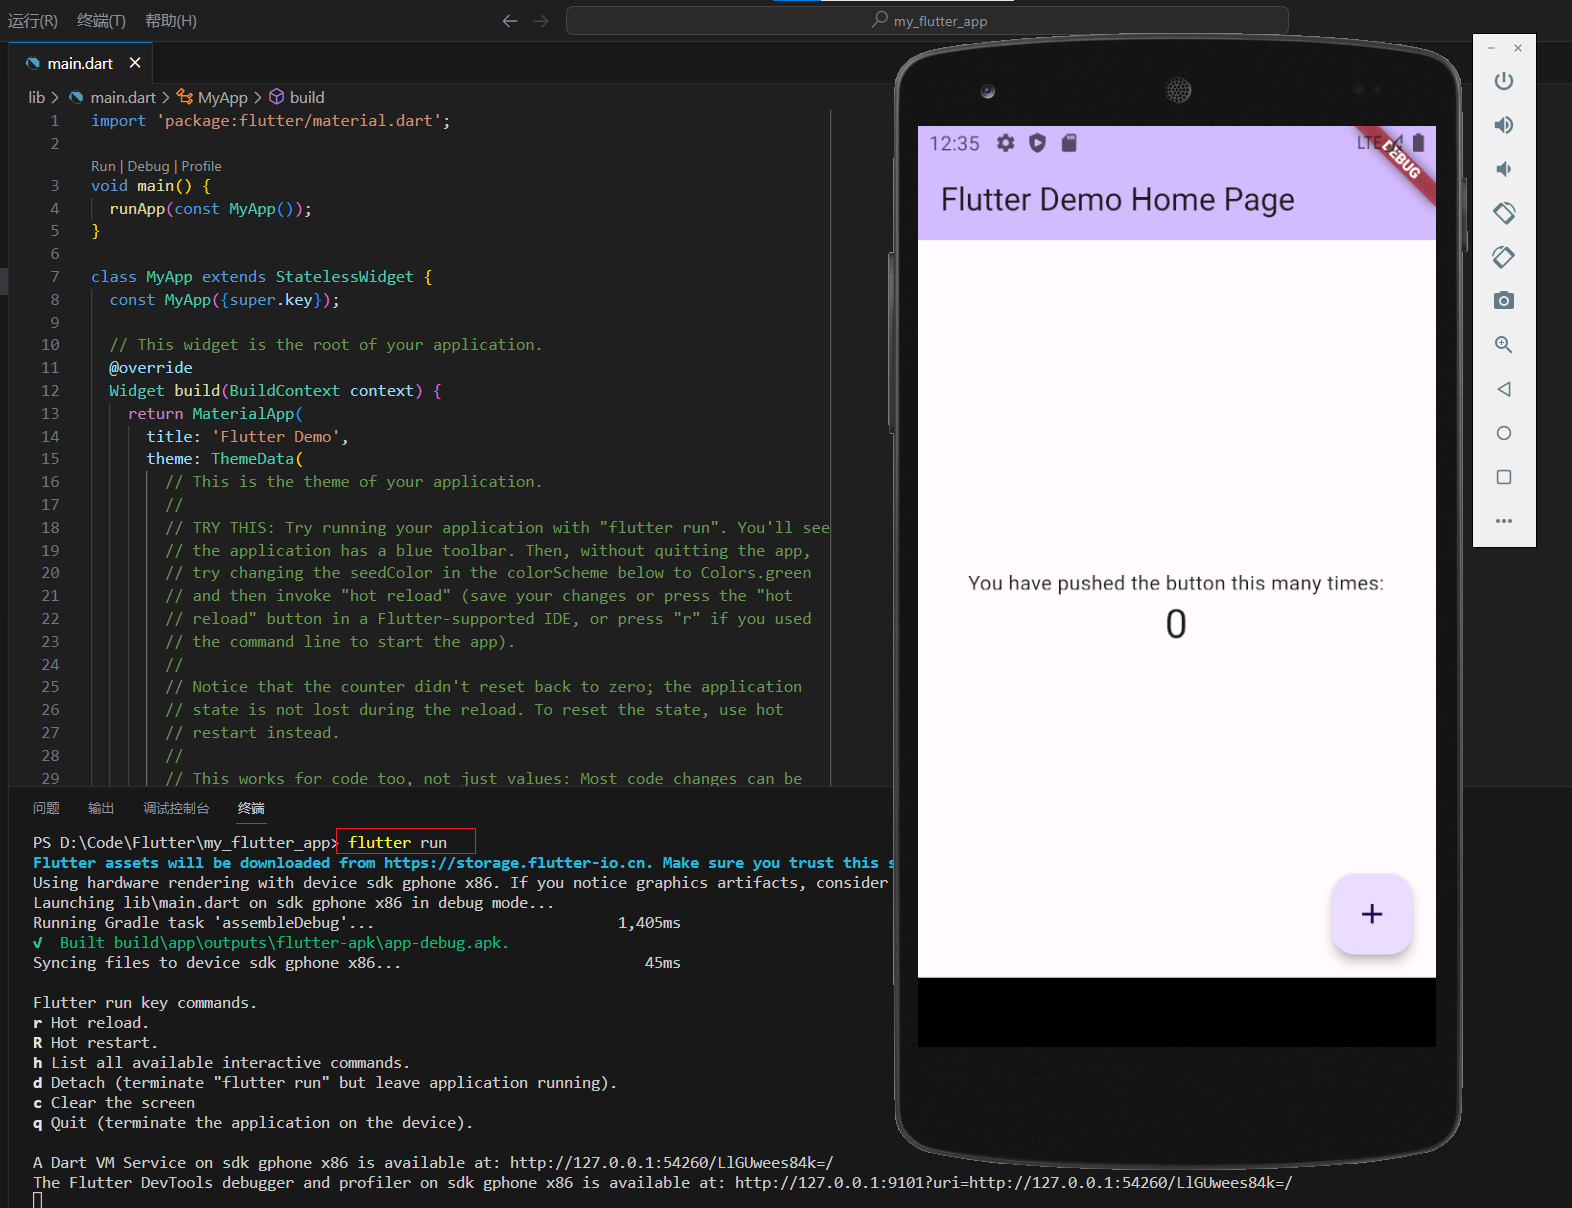Viewport: 1572px width, 1208px height.
Task: Switch to the 调试控制台 panel tab
Action: tap(176, 808)
